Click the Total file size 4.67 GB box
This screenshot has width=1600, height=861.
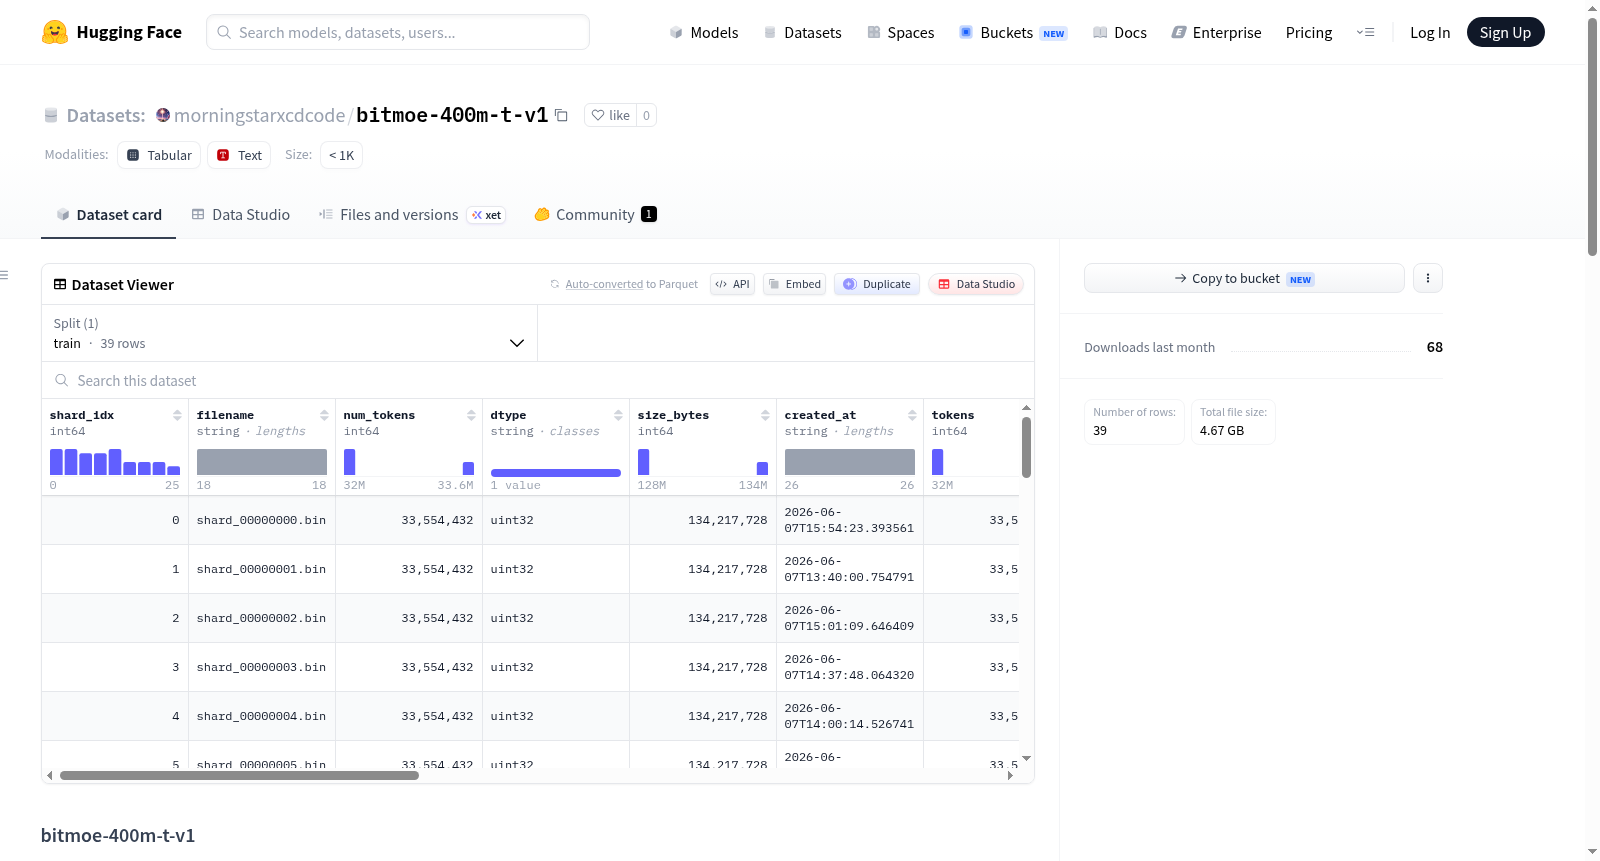click(1233, 421)
